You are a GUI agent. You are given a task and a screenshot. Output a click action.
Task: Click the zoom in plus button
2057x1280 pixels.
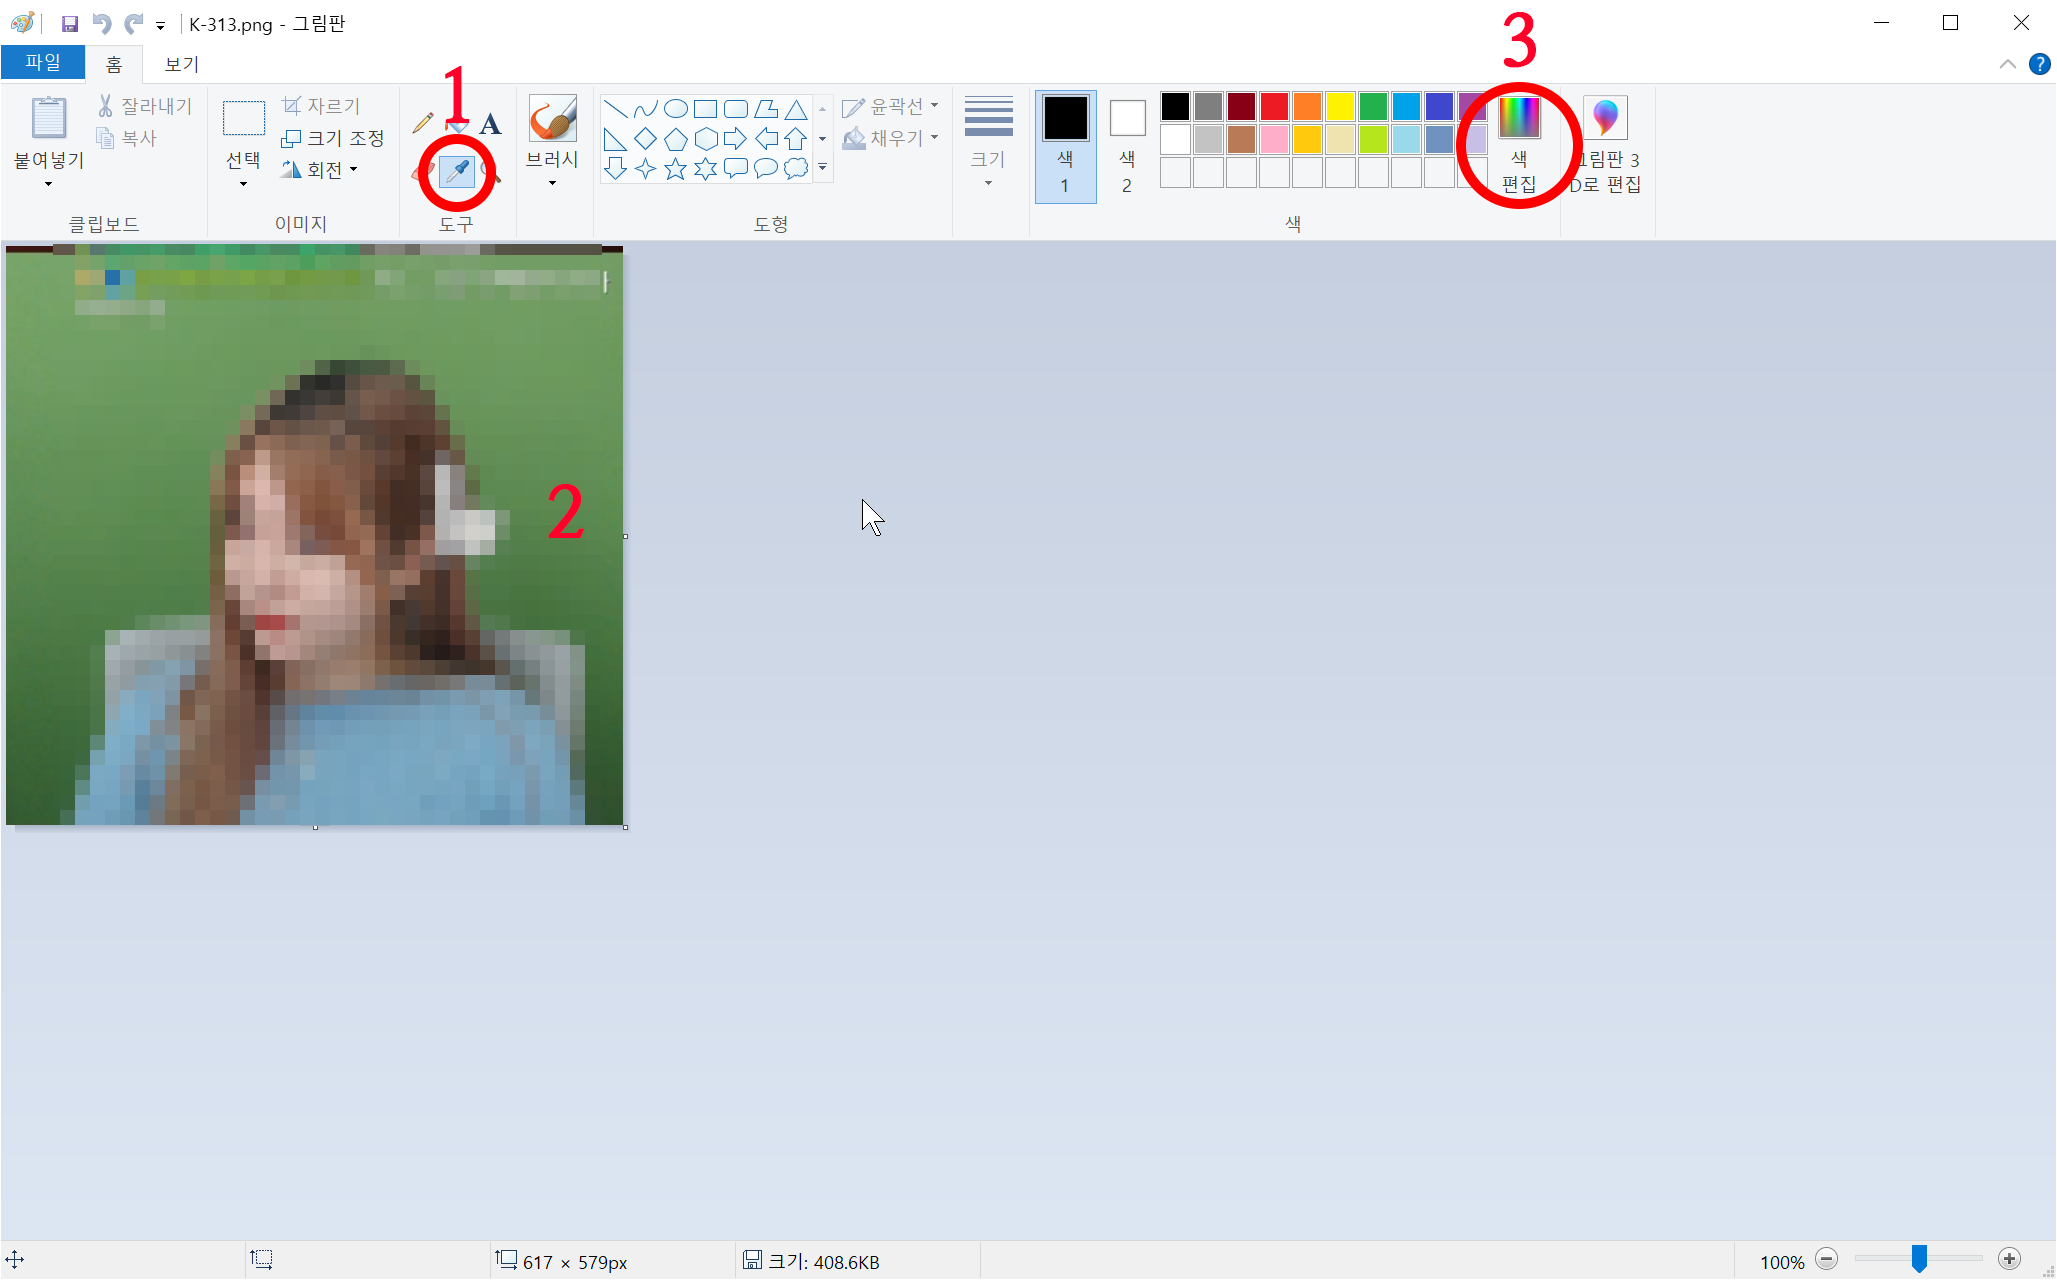point(2009,1259)
